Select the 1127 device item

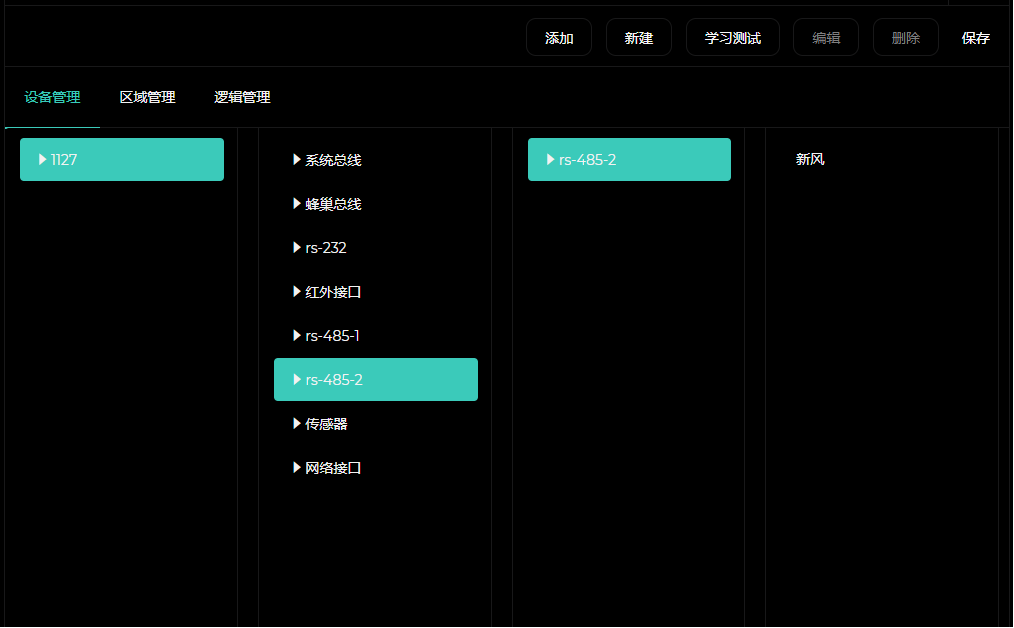(x=122, y=159)
